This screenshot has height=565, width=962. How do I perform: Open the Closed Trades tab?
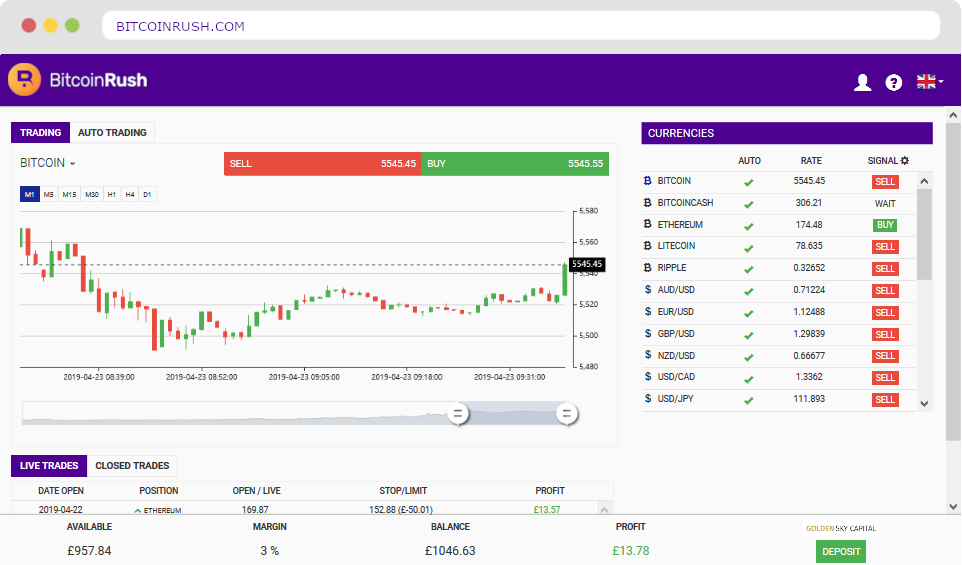tap(132, 465)
